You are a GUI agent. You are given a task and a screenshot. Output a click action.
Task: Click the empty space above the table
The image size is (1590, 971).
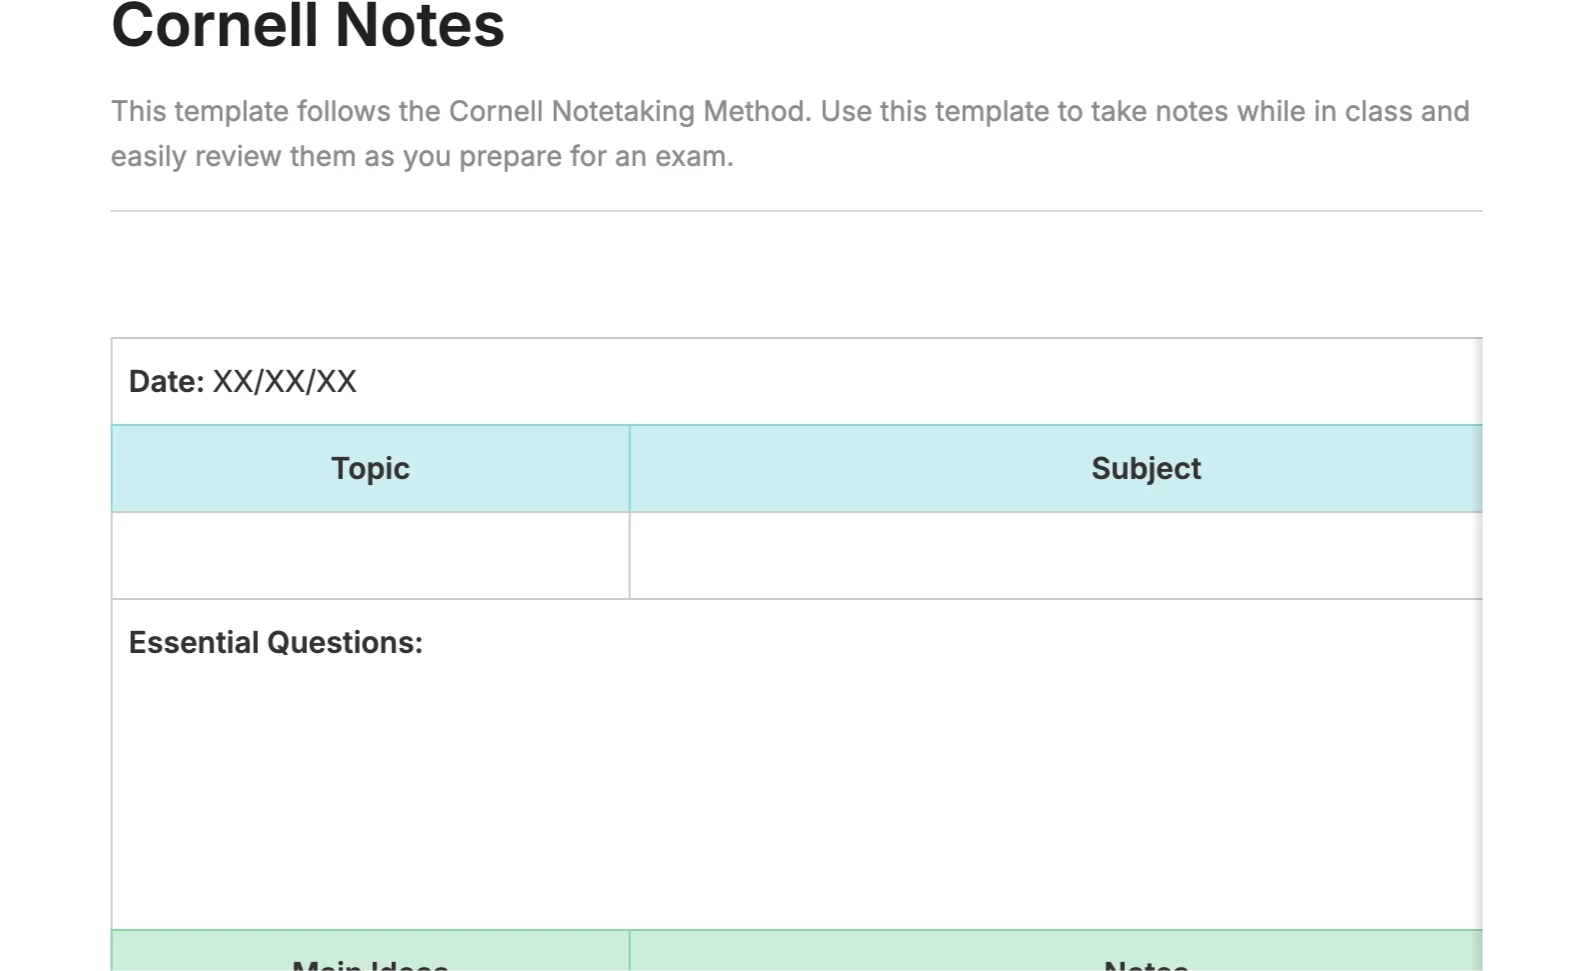(796, 275)
